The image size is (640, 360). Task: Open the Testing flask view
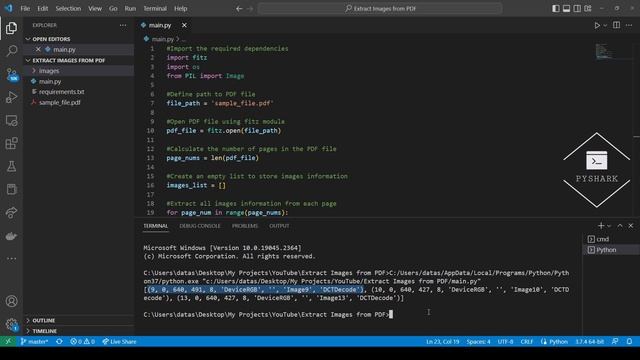tap(11, 166)
